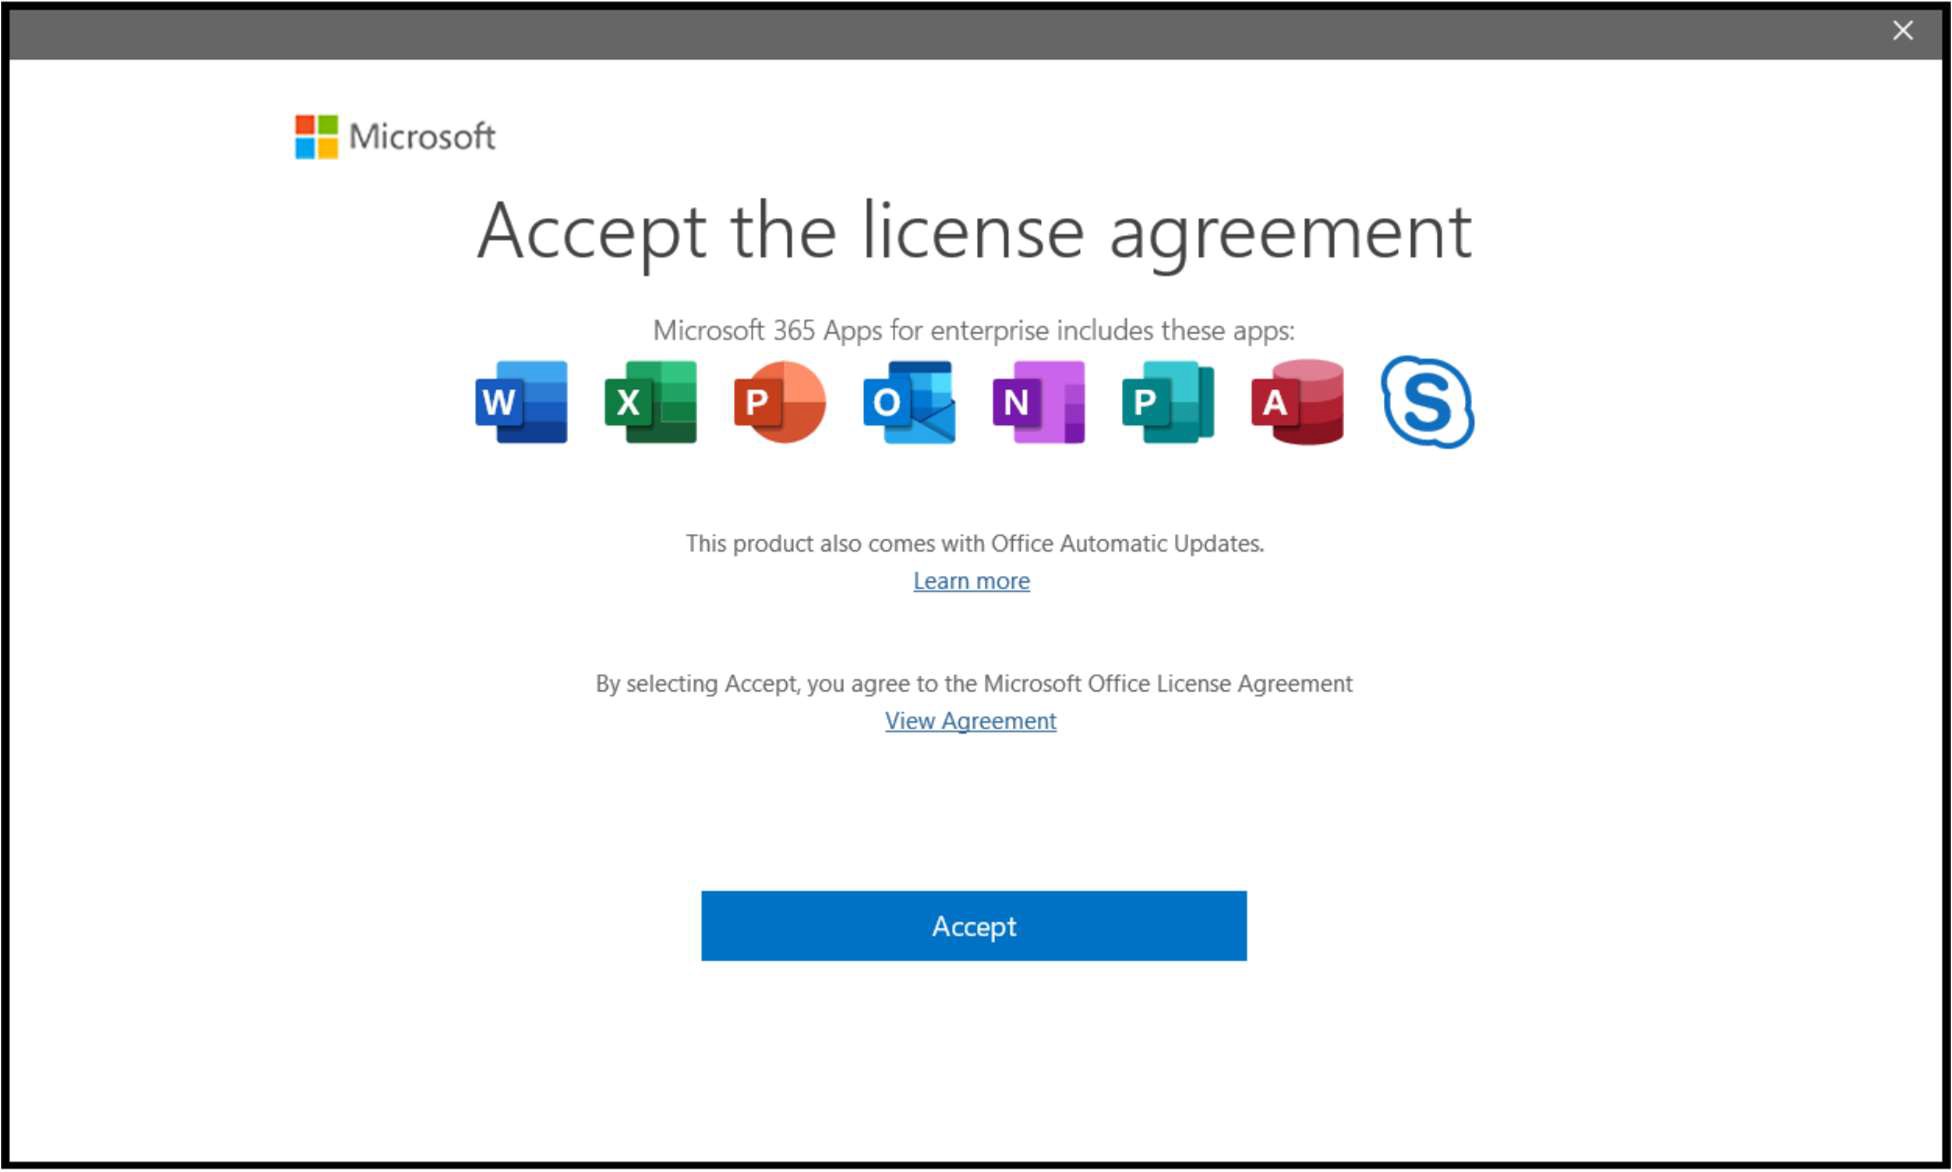Open the View Agreement link
This screenshot has height=1172, width=1952.
point(970,721)
